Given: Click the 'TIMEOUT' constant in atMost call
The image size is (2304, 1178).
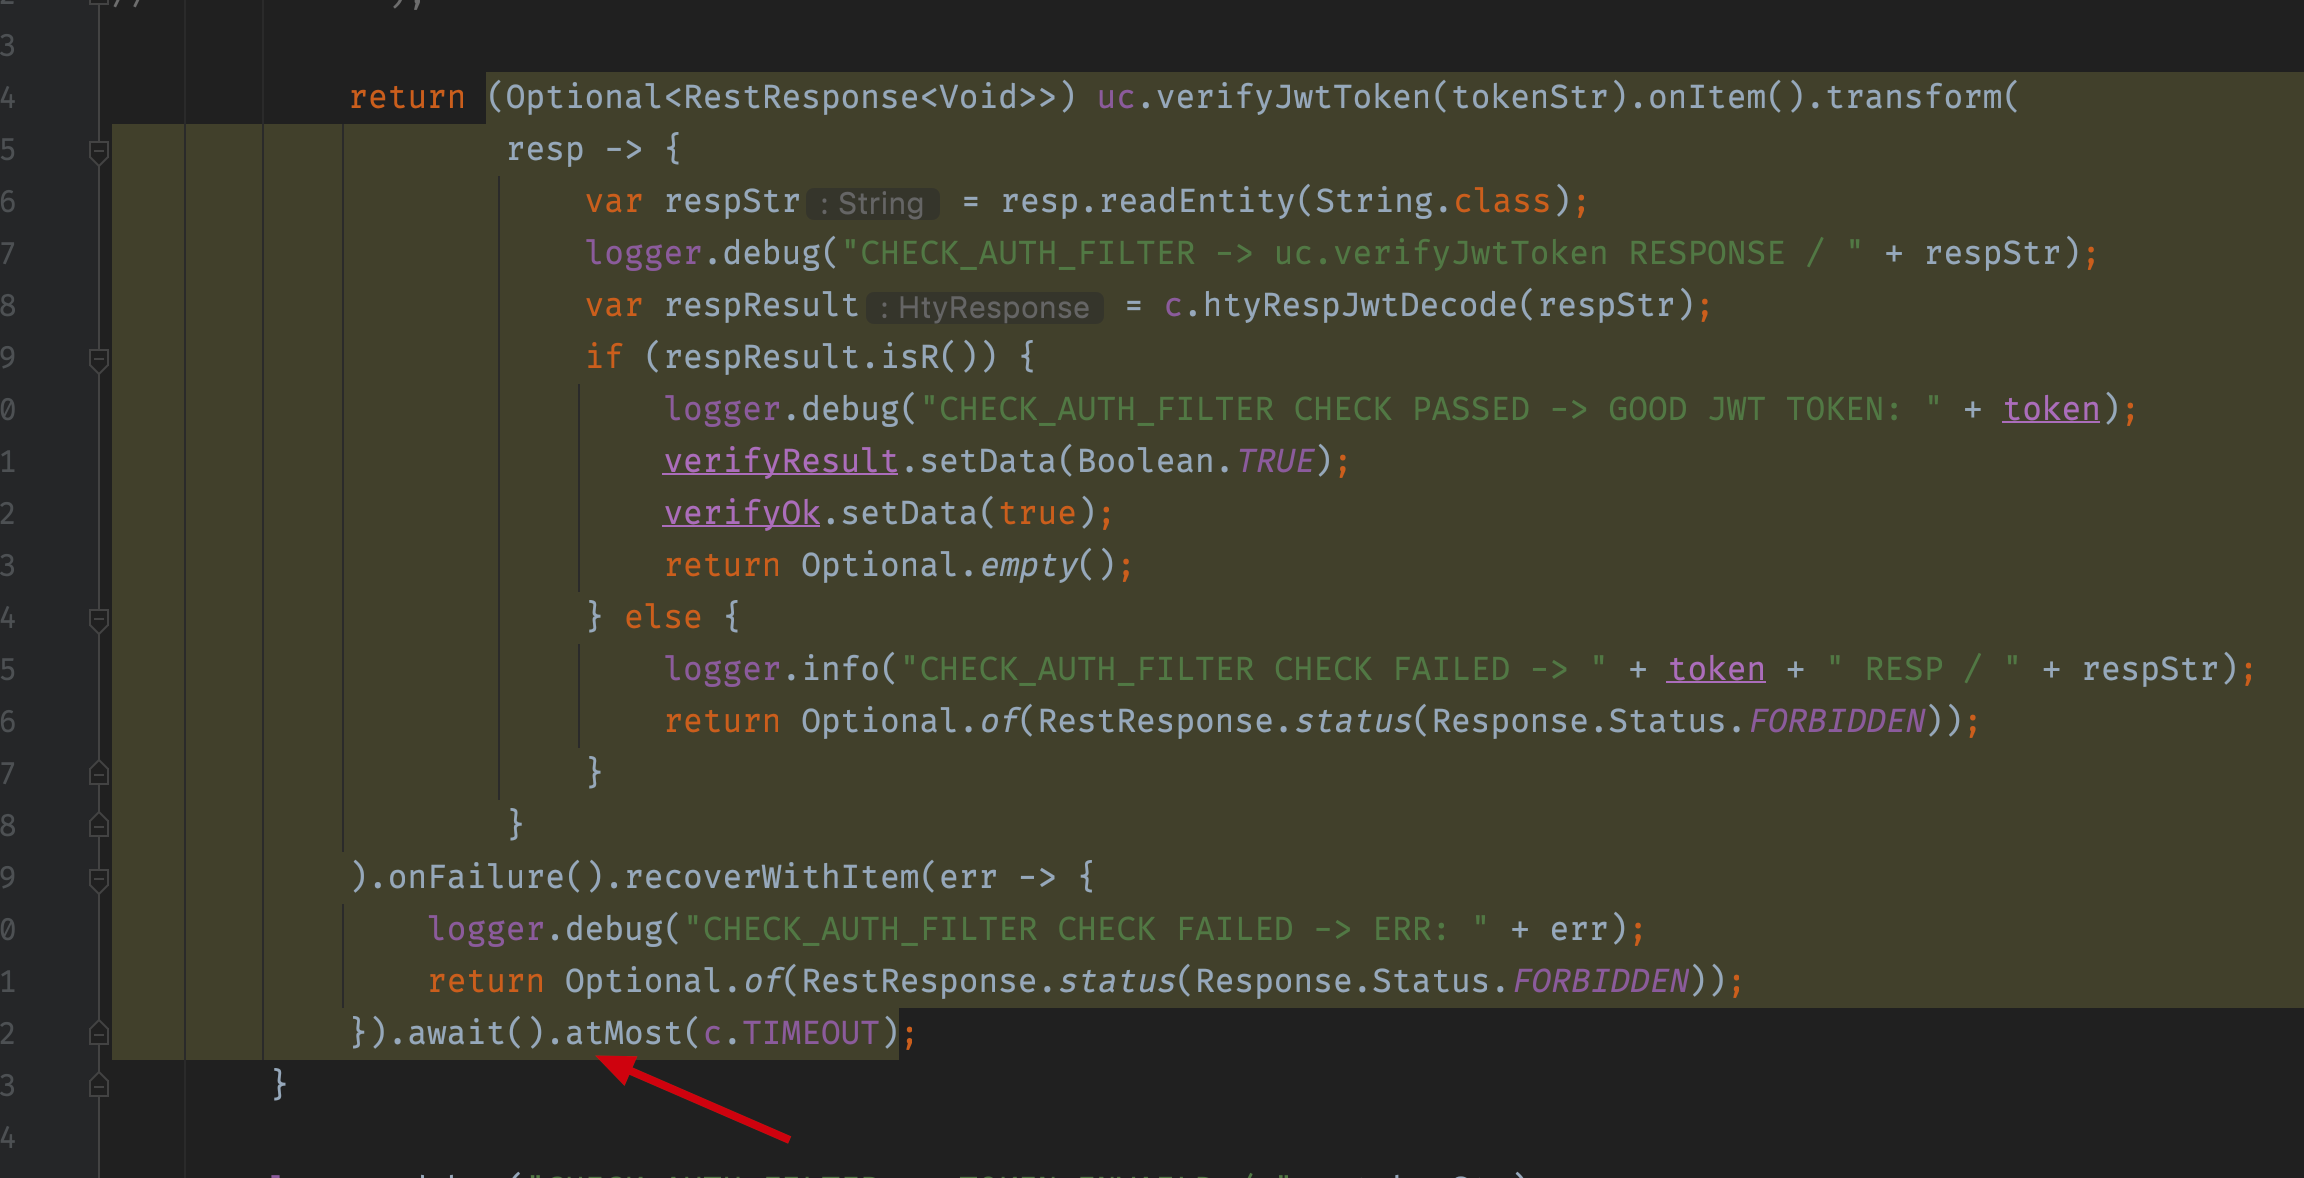Looking at the screenshot, I should tap(810, 1032).
